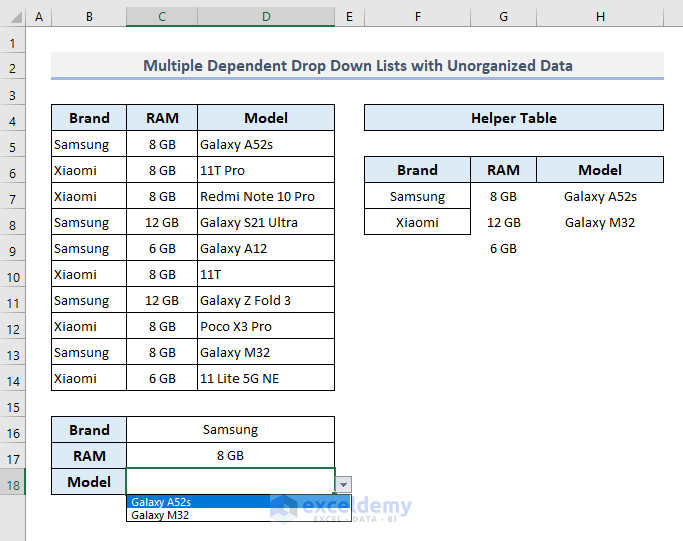Screen dimensions: 683x541
Task: Select helper table 6 GB cell
Action: (504, 248)
